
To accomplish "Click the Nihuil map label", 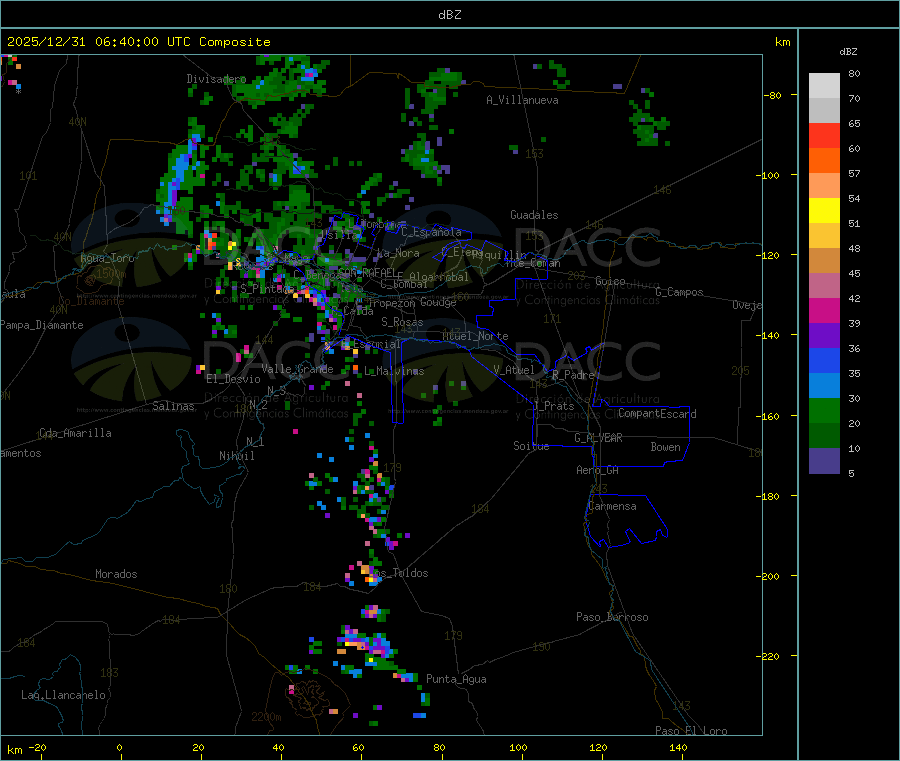I will pos(236,456).
